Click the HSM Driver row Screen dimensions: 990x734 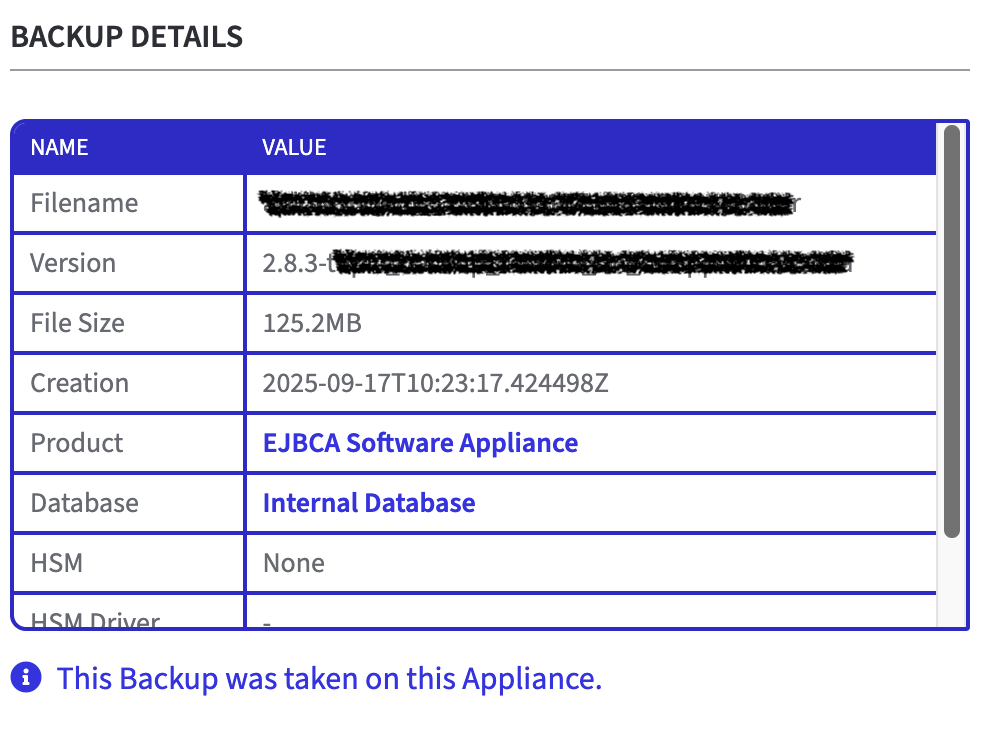pos(95,618)
